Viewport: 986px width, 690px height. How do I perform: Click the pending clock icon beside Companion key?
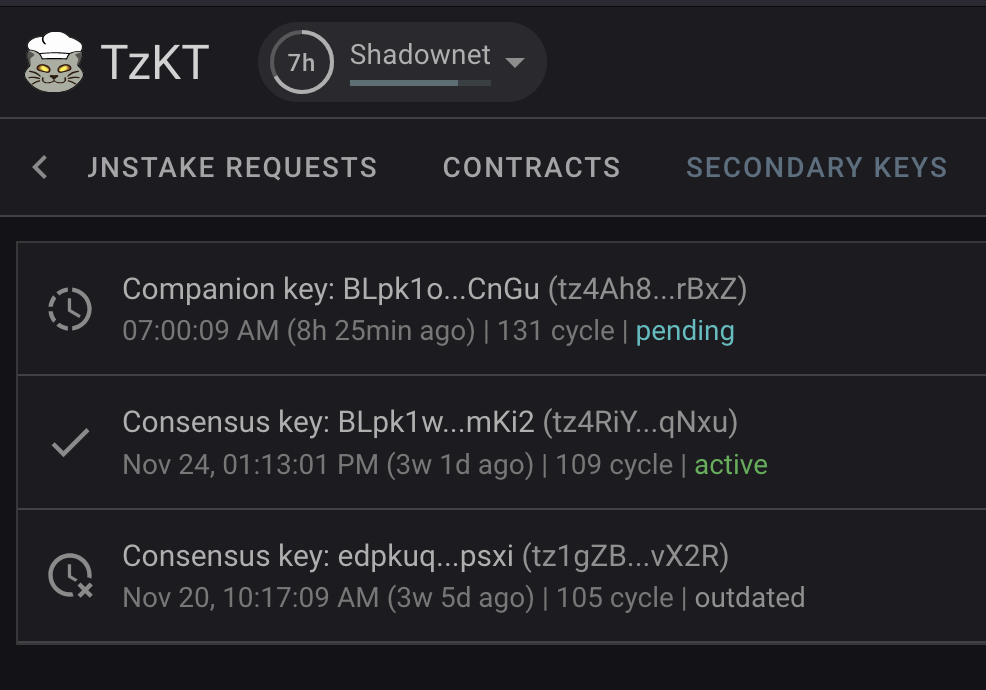pyautogui.click(x=68, y=307)
